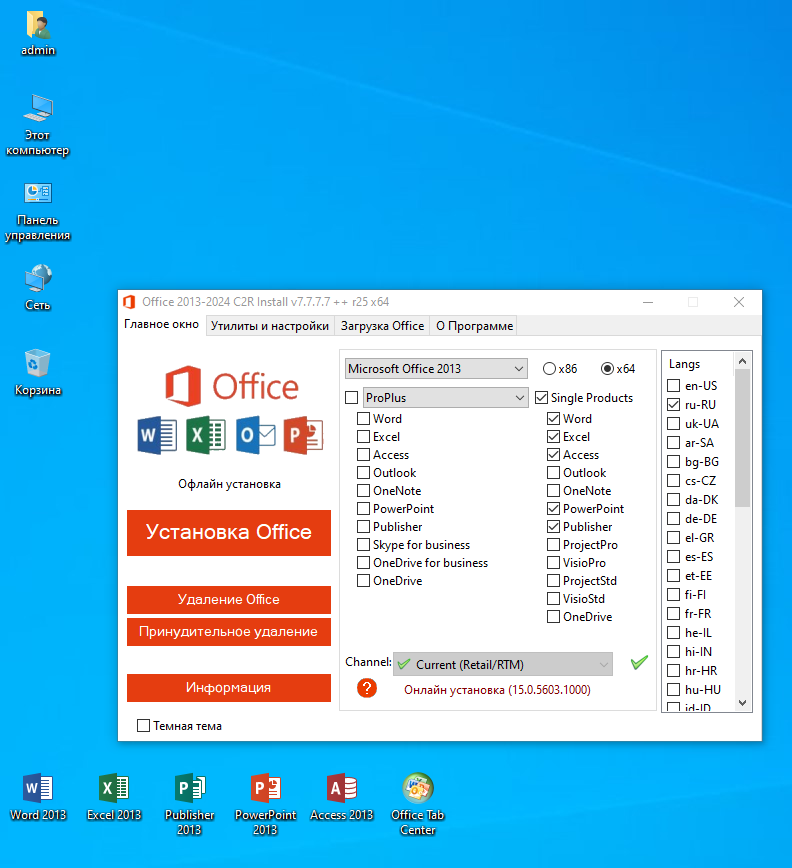792x868 pixels.
Task: Switch to Утилиты и настройки tab
Action: click(x=270, y=326)
